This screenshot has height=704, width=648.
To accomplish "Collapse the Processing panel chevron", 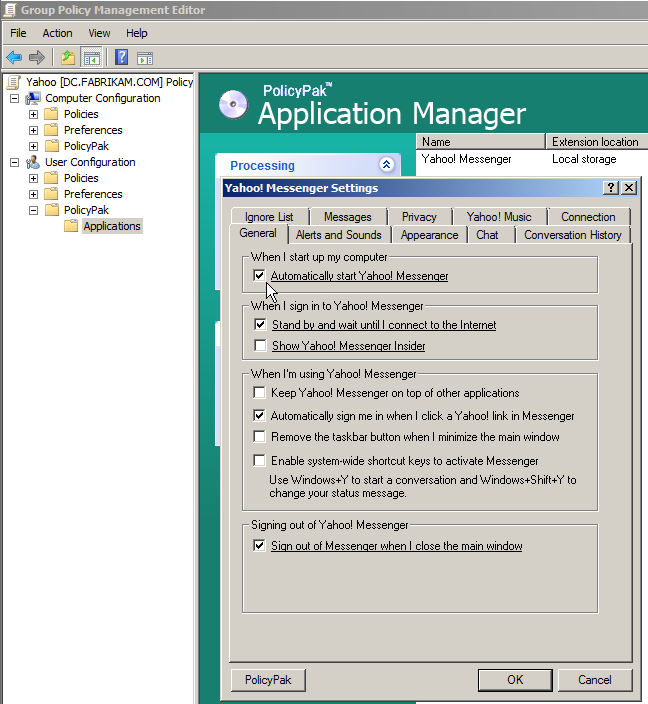I will [386, 165].
